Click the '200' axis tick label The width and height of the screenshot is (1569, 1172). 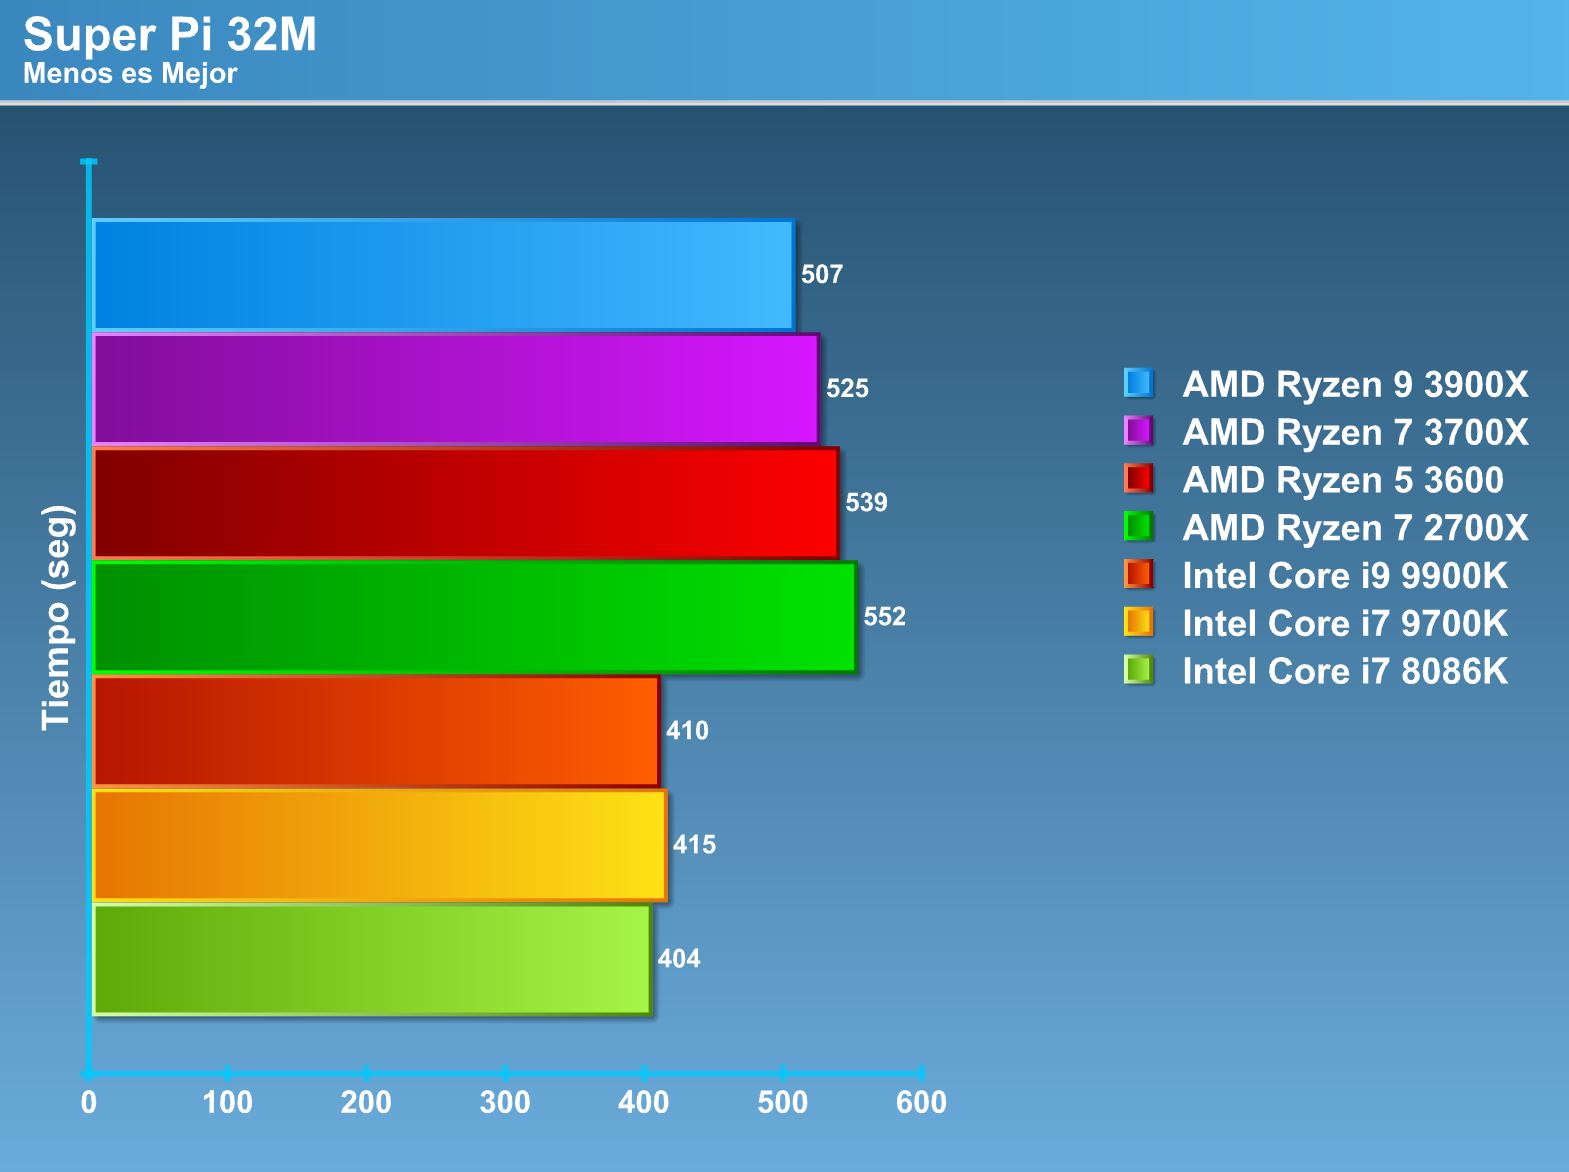click(366, 1102)
